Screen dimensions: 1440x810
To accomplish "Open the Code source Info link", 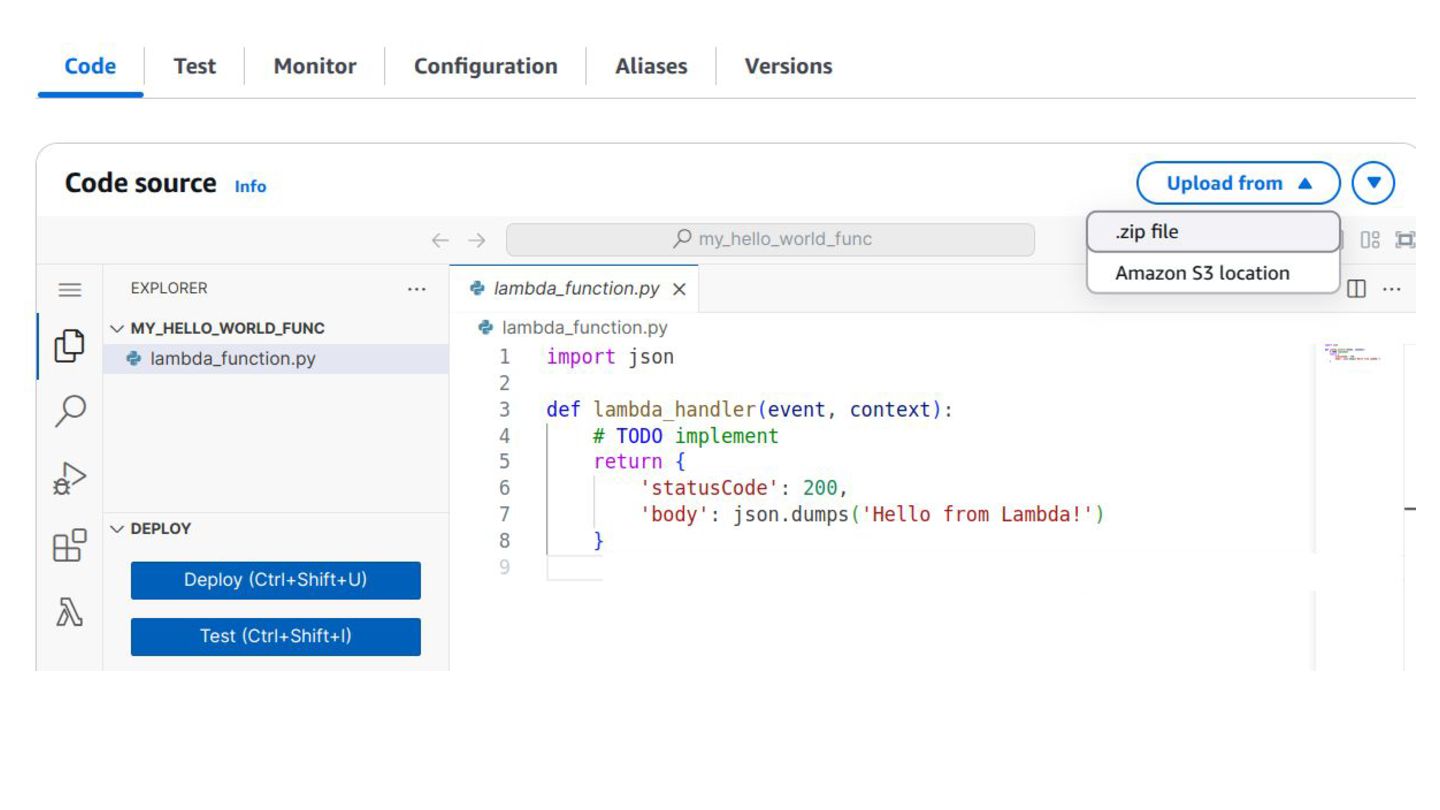I will [250, 186].
